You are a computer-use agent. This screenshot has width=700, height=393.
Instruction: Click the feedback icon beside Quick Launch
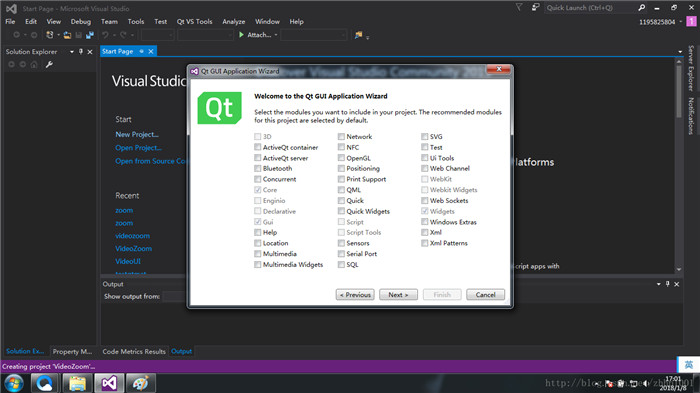535,7
